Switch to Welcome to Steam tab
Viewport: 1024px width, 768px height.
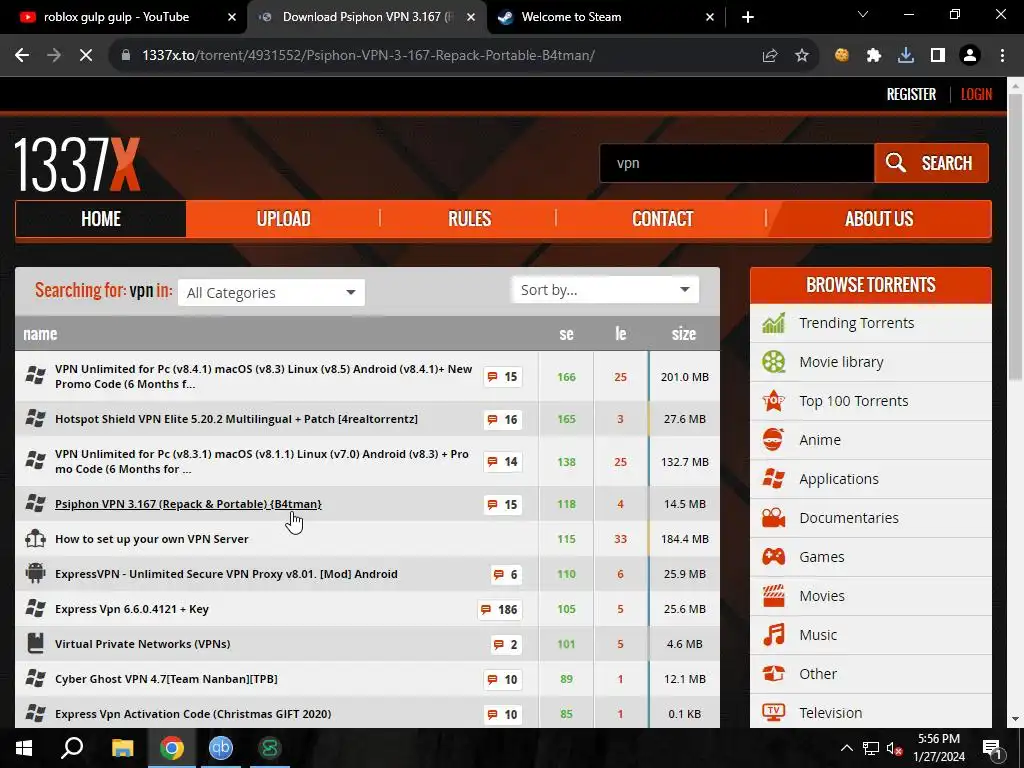click(571, 17)
